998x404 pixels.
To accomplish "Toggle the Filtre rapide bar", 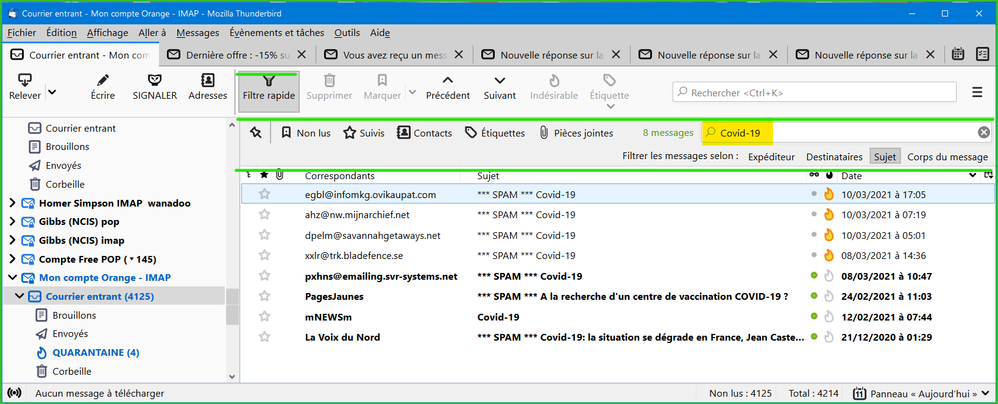I will tap(265, 87).
